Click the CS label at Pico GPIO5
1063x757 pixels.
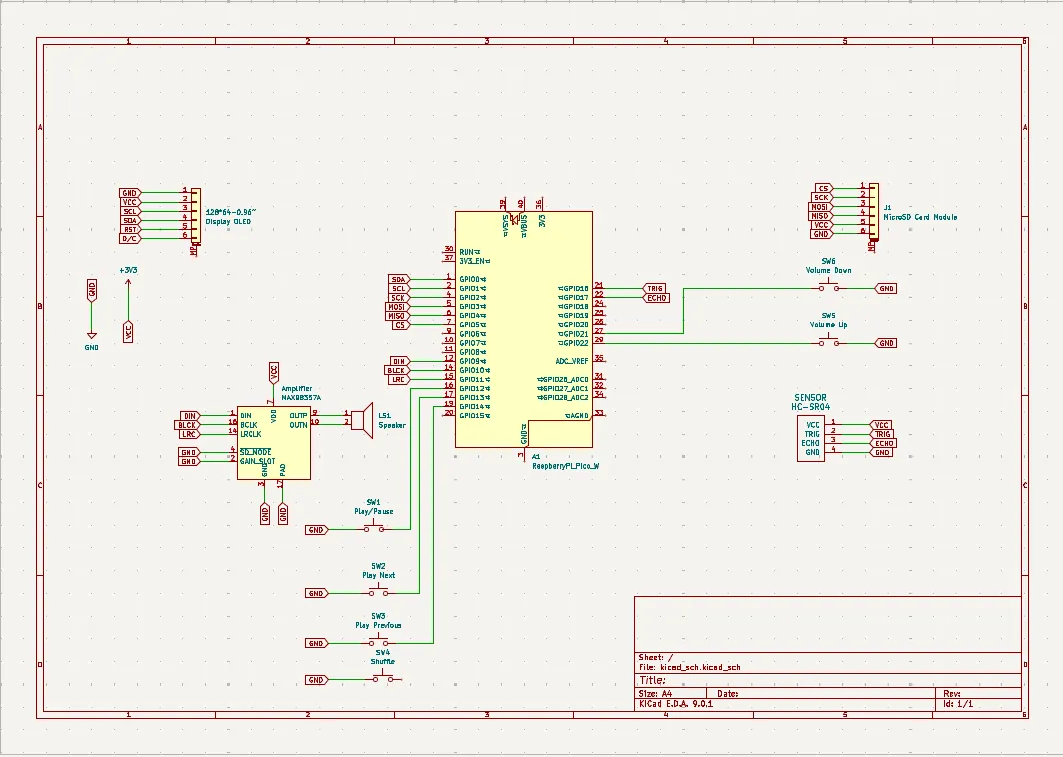[x=400, y=325]
